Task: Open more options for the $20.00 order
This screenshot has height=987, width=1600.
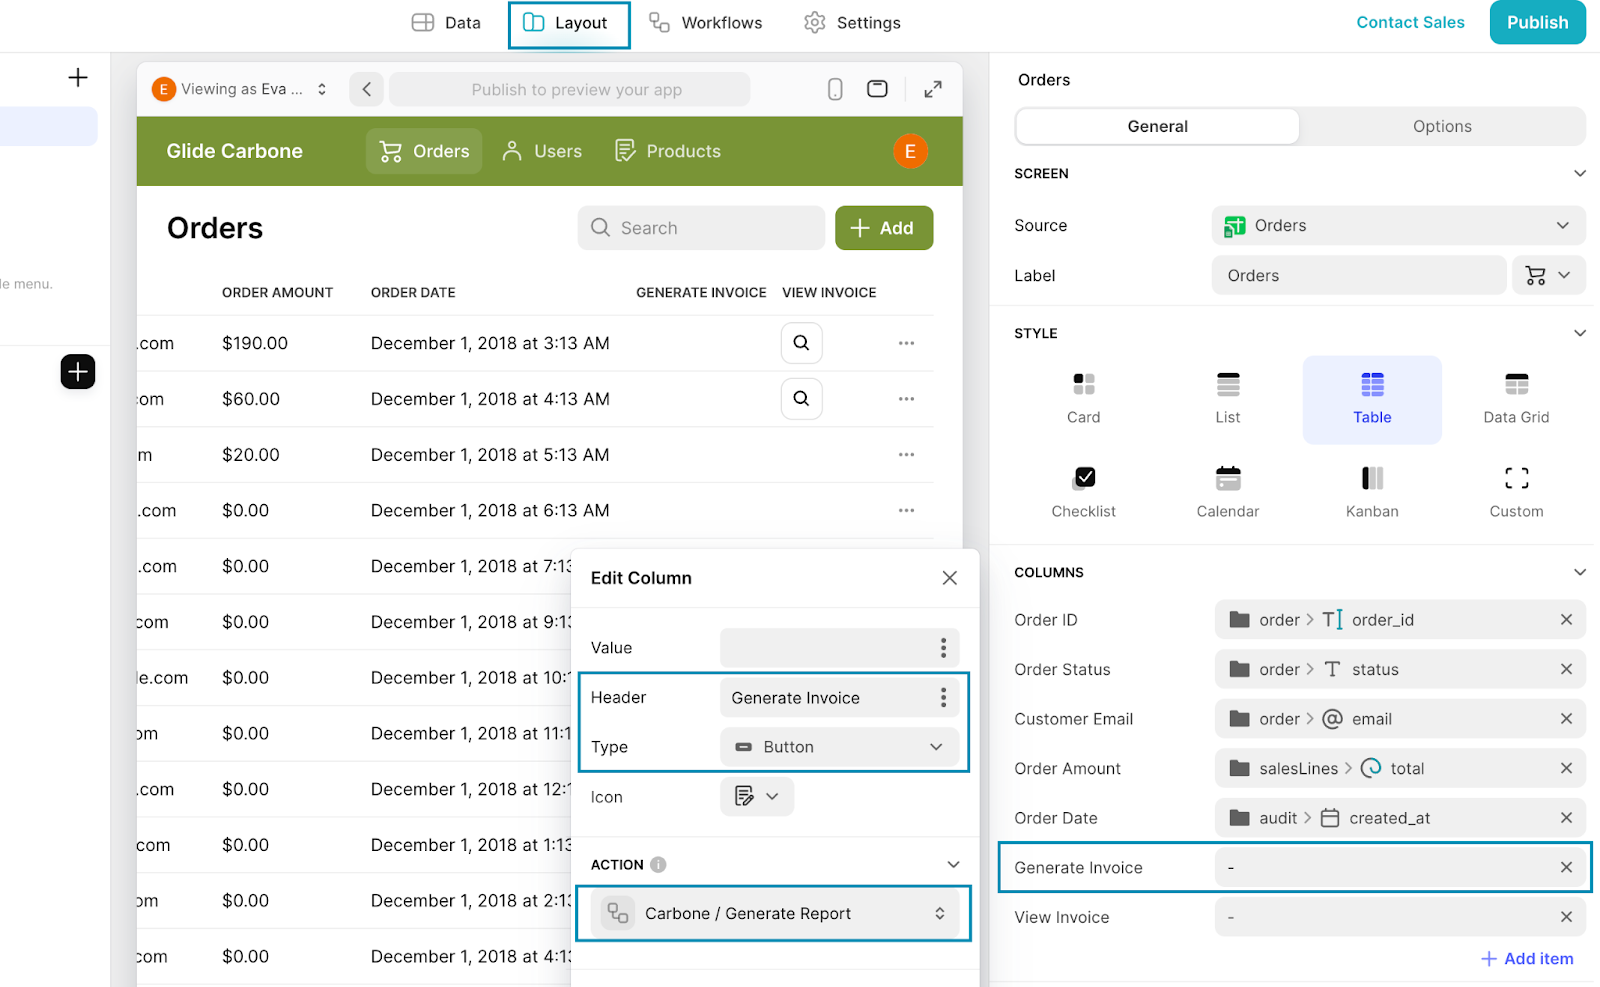Action: (x=907, y=455)
